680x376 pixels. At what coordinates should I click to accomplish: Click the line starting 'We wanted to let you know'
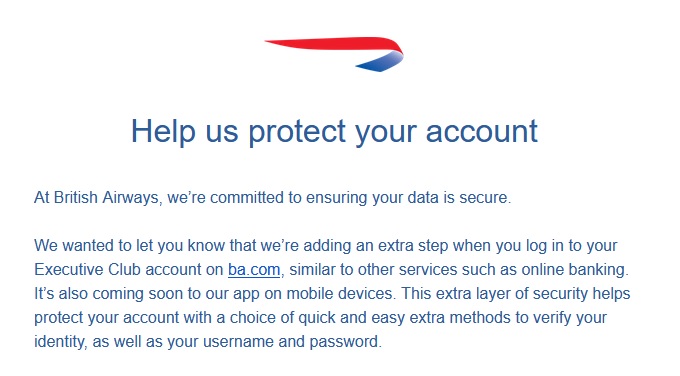(x=326, y=246)
